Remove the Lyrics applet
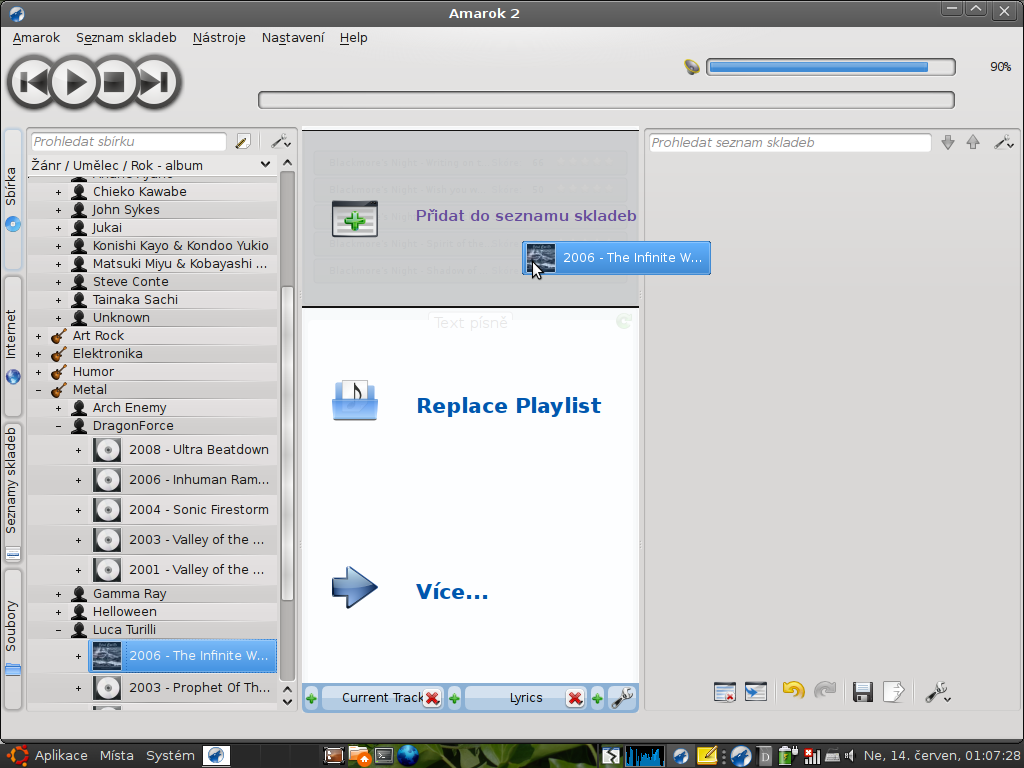 point(575,698)
